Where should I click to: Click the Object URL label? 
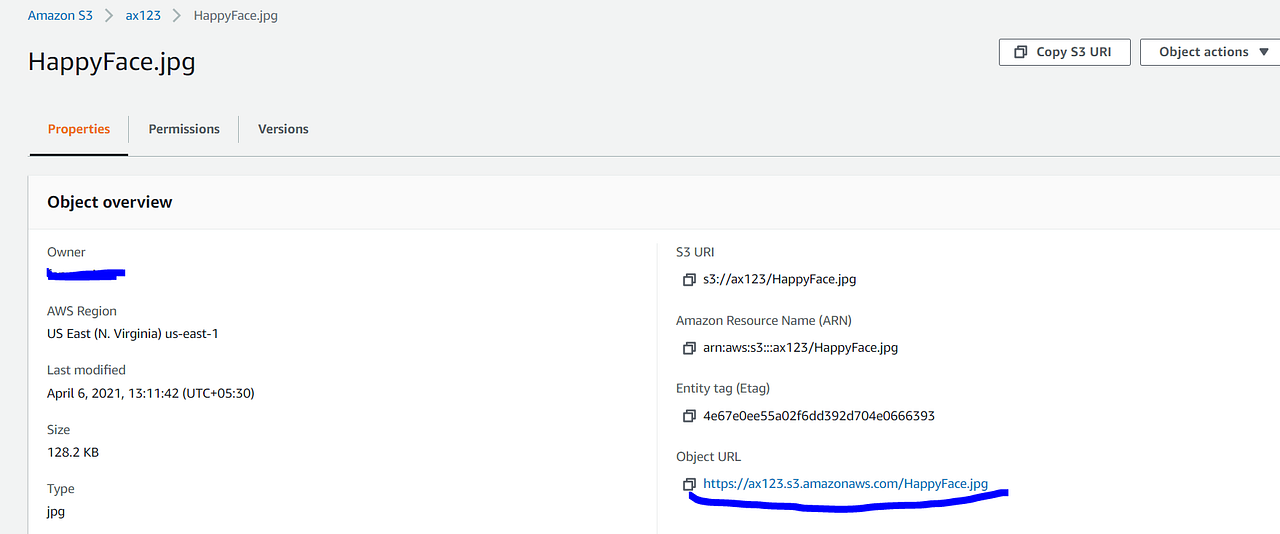click(709, 457)
